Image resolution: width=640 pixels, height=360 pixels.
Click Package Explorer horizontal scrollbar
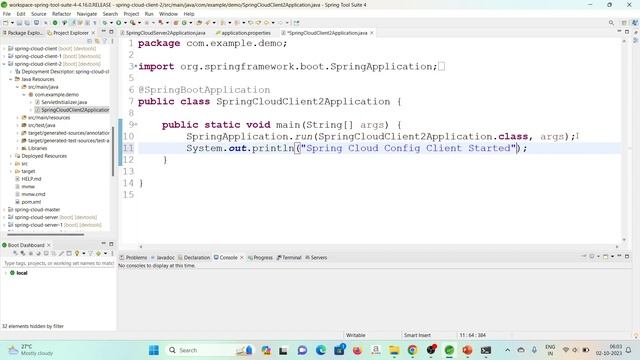click(46, 235)
